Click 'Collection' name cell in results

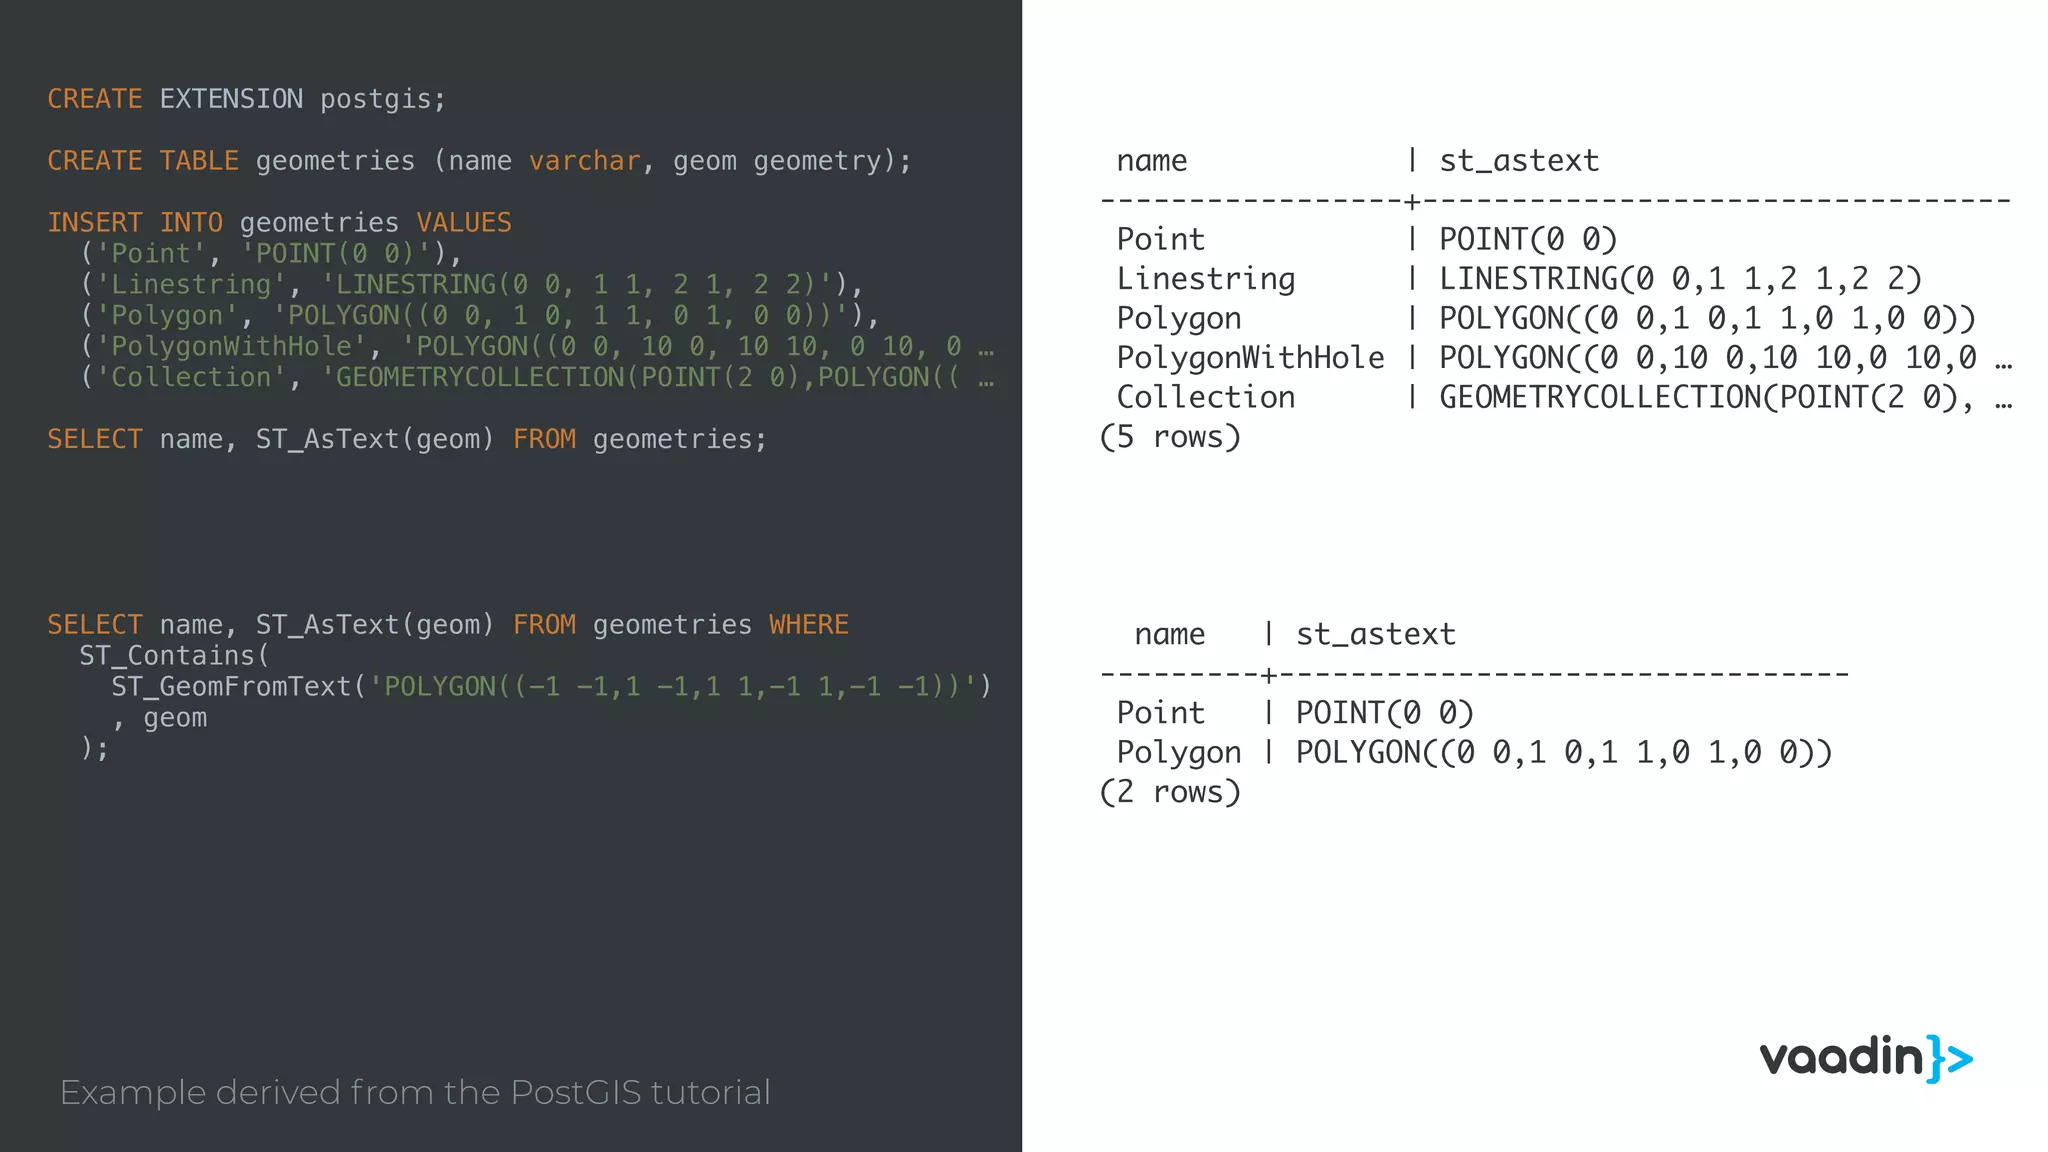click(1206, 398)
